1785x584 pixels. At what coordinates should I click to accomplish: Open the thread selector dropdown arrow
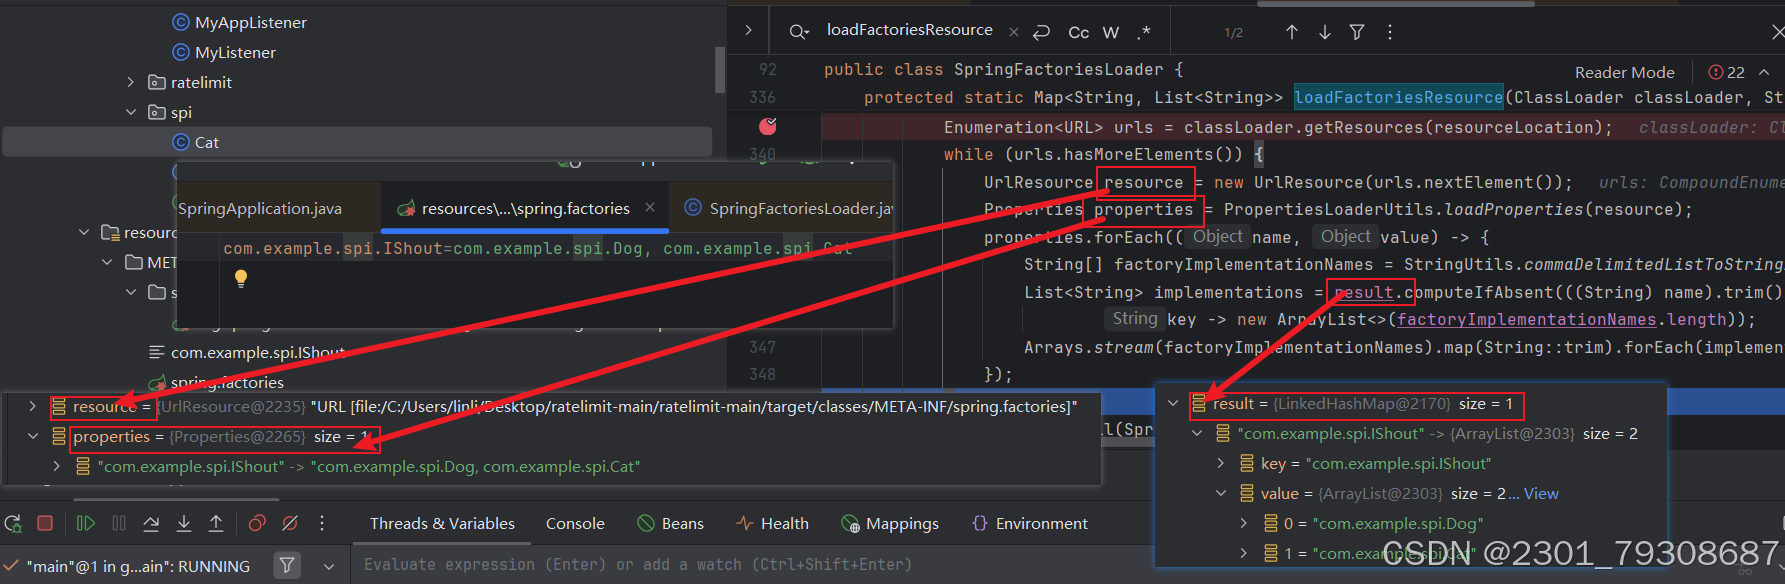pos(328,566)
